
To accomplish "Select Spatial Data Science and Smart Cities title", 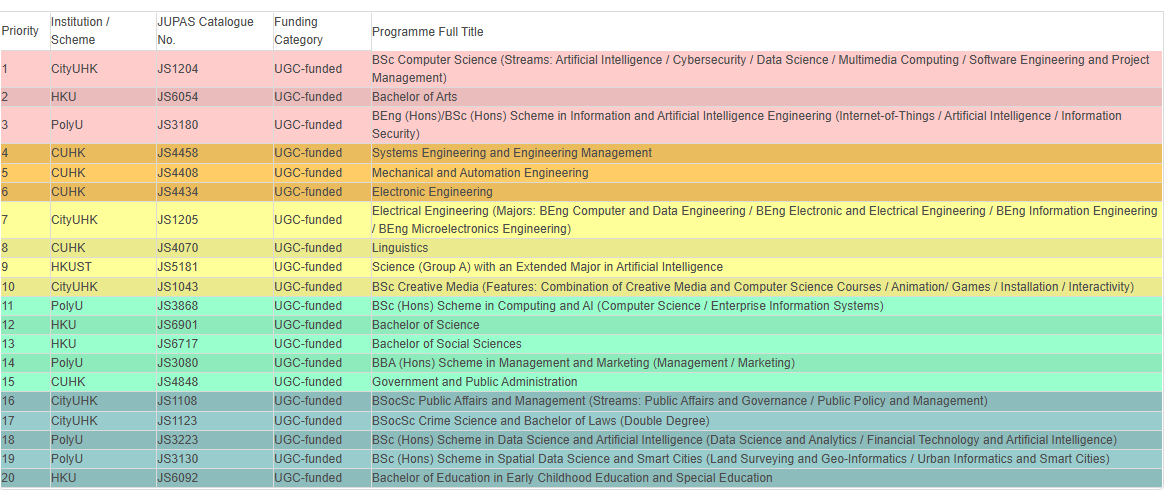I will tap(741, 459).
